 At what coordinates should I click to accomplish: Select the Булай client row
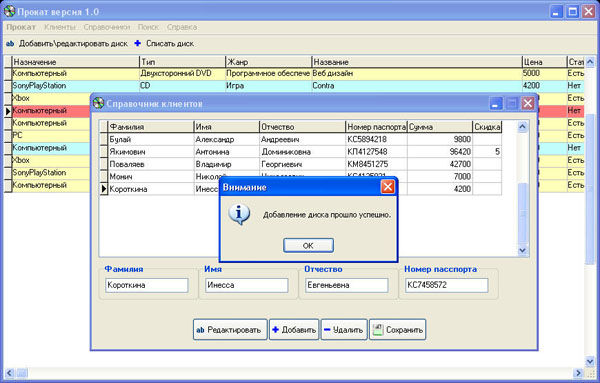click(300, 139)
